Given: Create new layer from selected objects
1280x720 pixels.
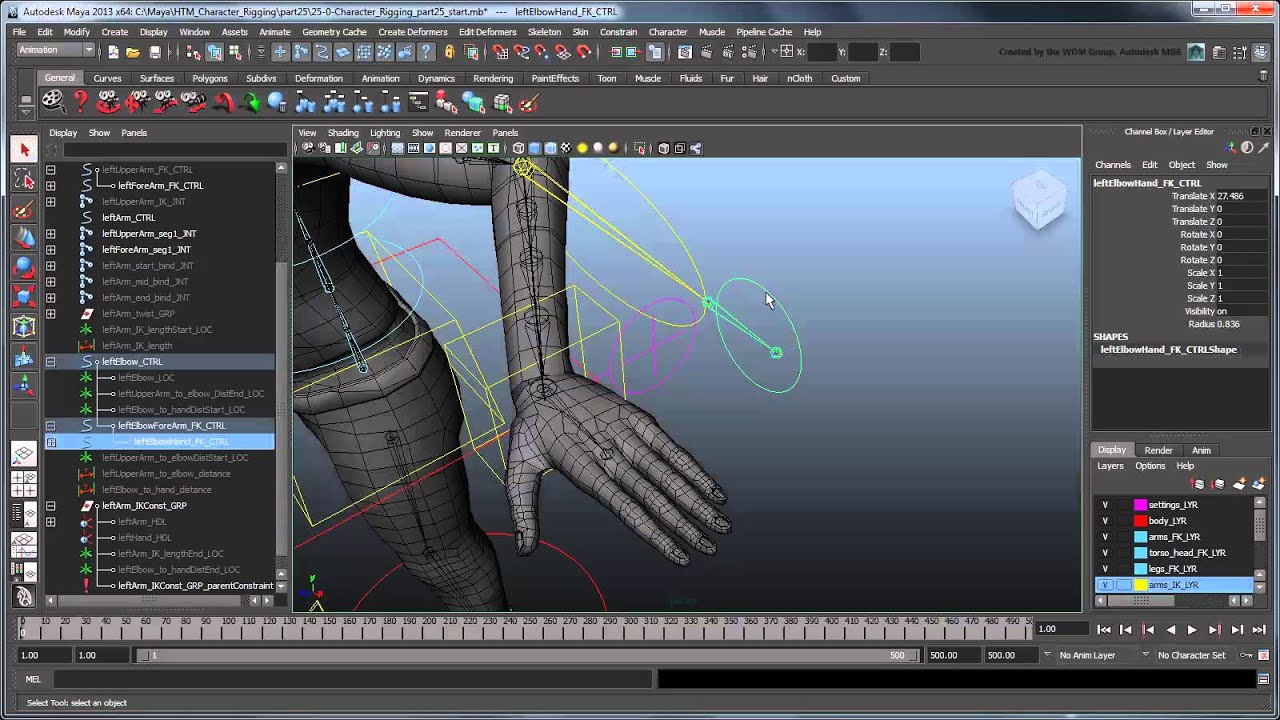Looking at the screenshot, I should [x=1258, y=484].
